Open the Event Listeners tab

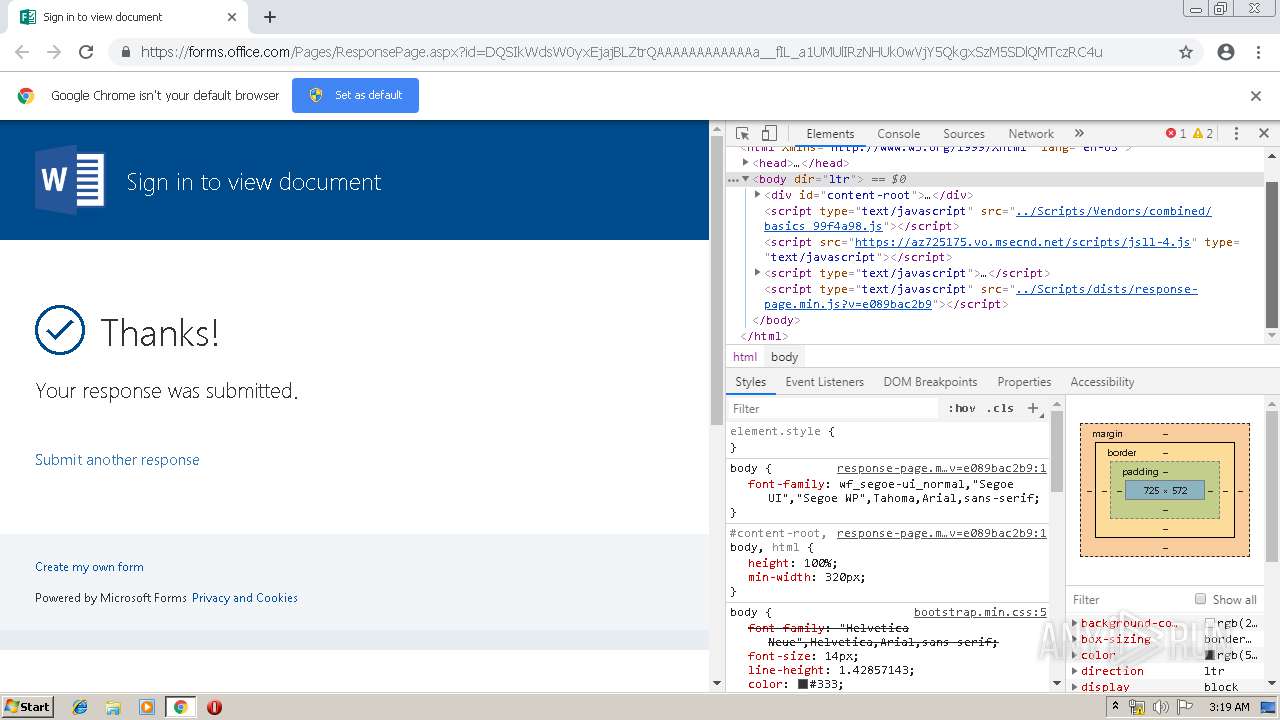pos(824,382)
